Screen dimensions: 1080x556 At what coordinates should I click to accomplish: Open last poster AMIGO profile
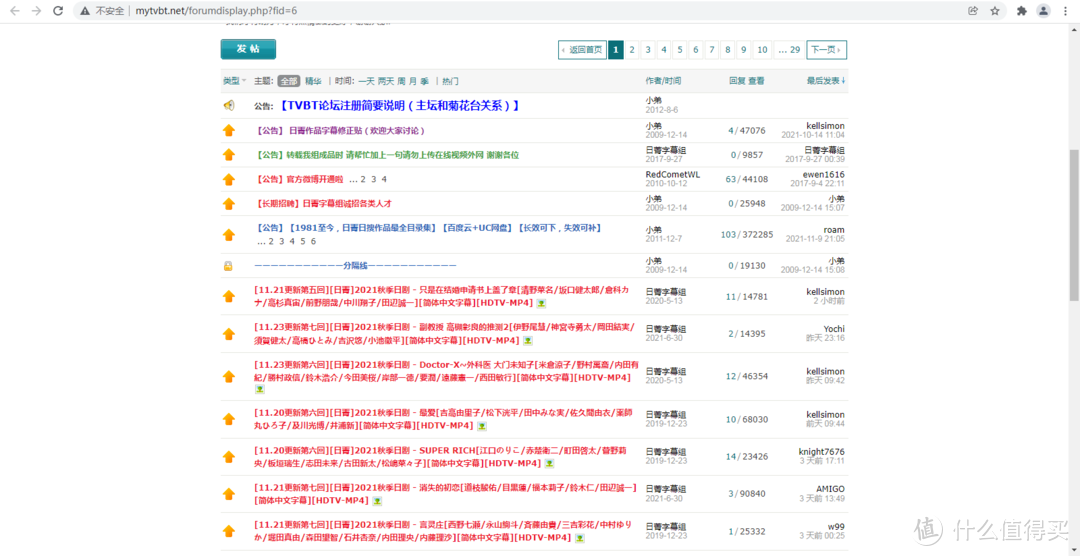pos(831,488)
